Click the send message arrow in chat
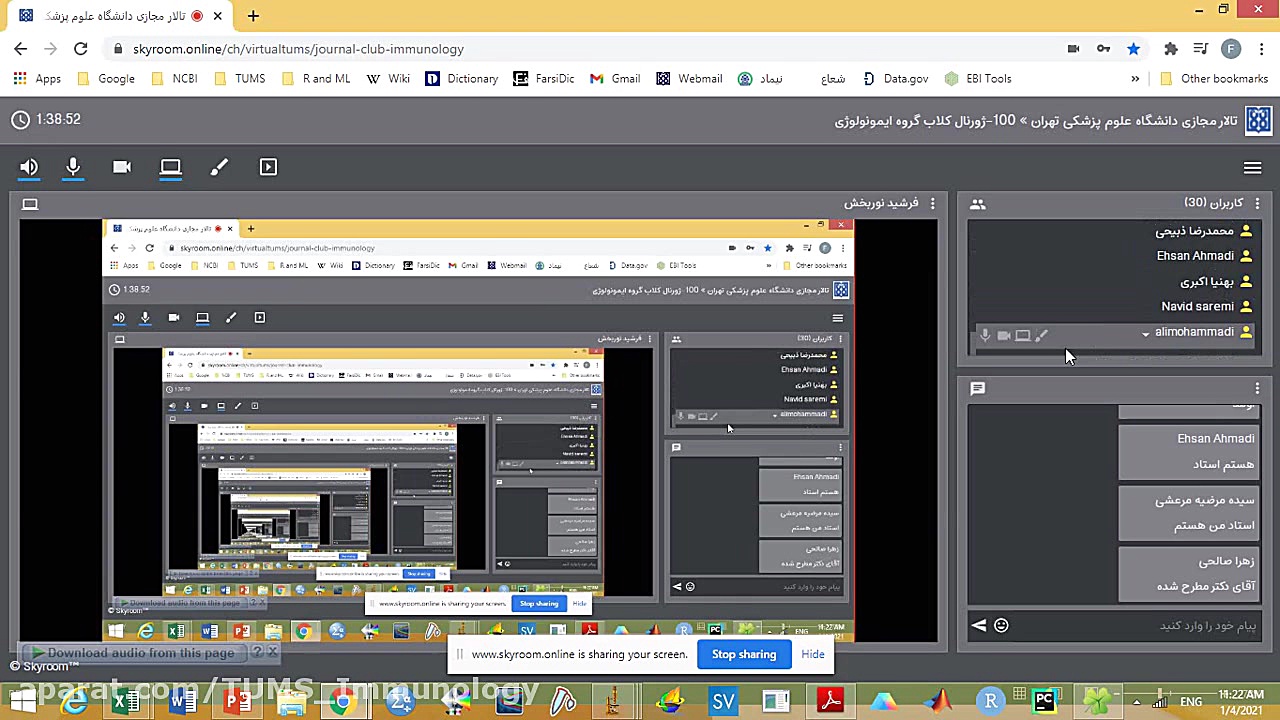 [x=978, y=625]
